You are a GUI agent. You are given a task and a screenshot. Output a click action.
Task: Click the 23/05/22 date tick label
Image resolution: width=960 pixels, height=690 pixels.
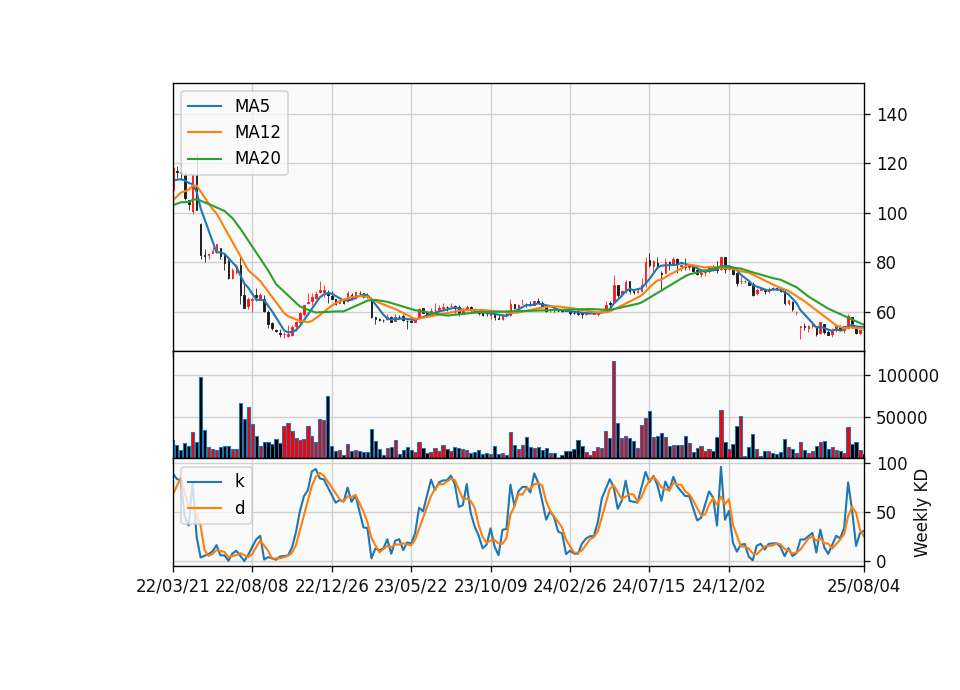tap(411, 586)
